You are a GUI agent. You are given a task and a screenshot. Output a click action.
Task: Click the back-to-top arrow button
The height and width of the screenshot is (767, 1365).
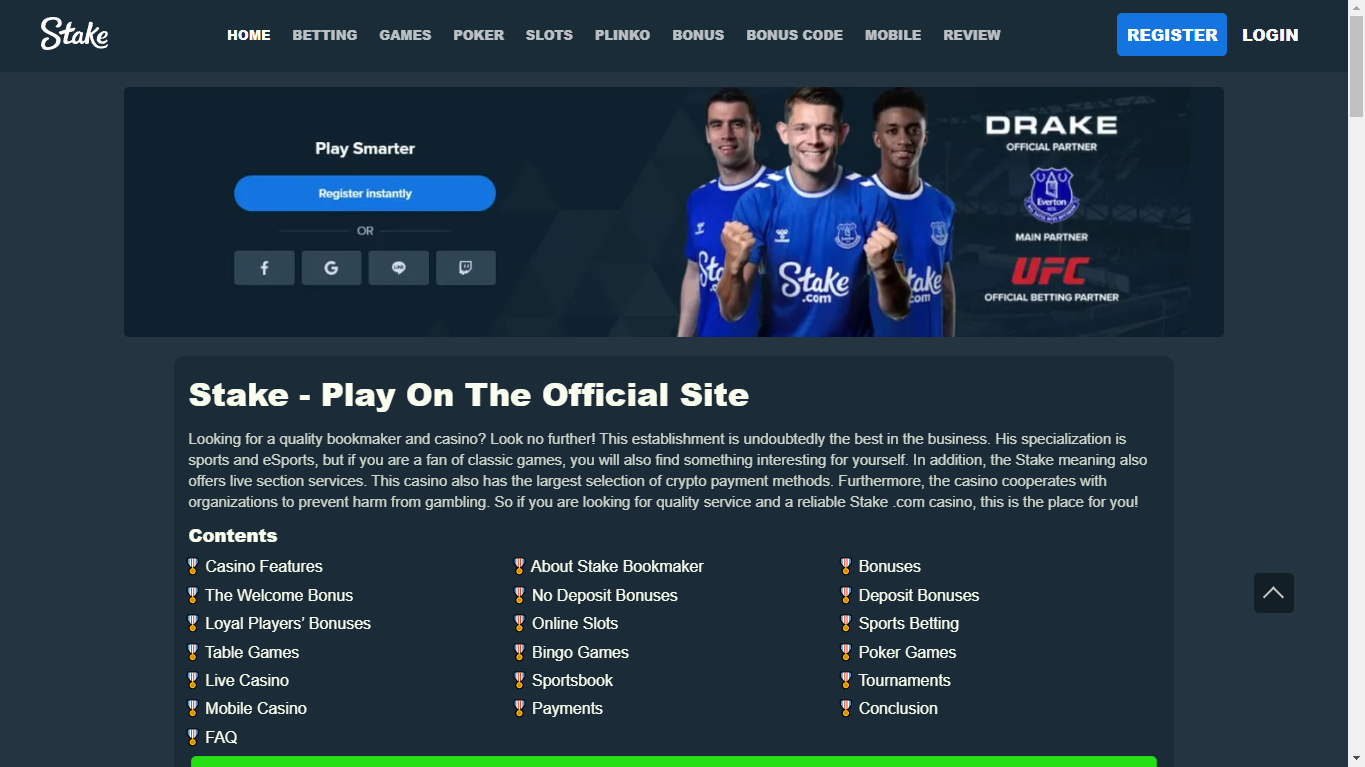pyautogui.click(x=1273, y=593)
